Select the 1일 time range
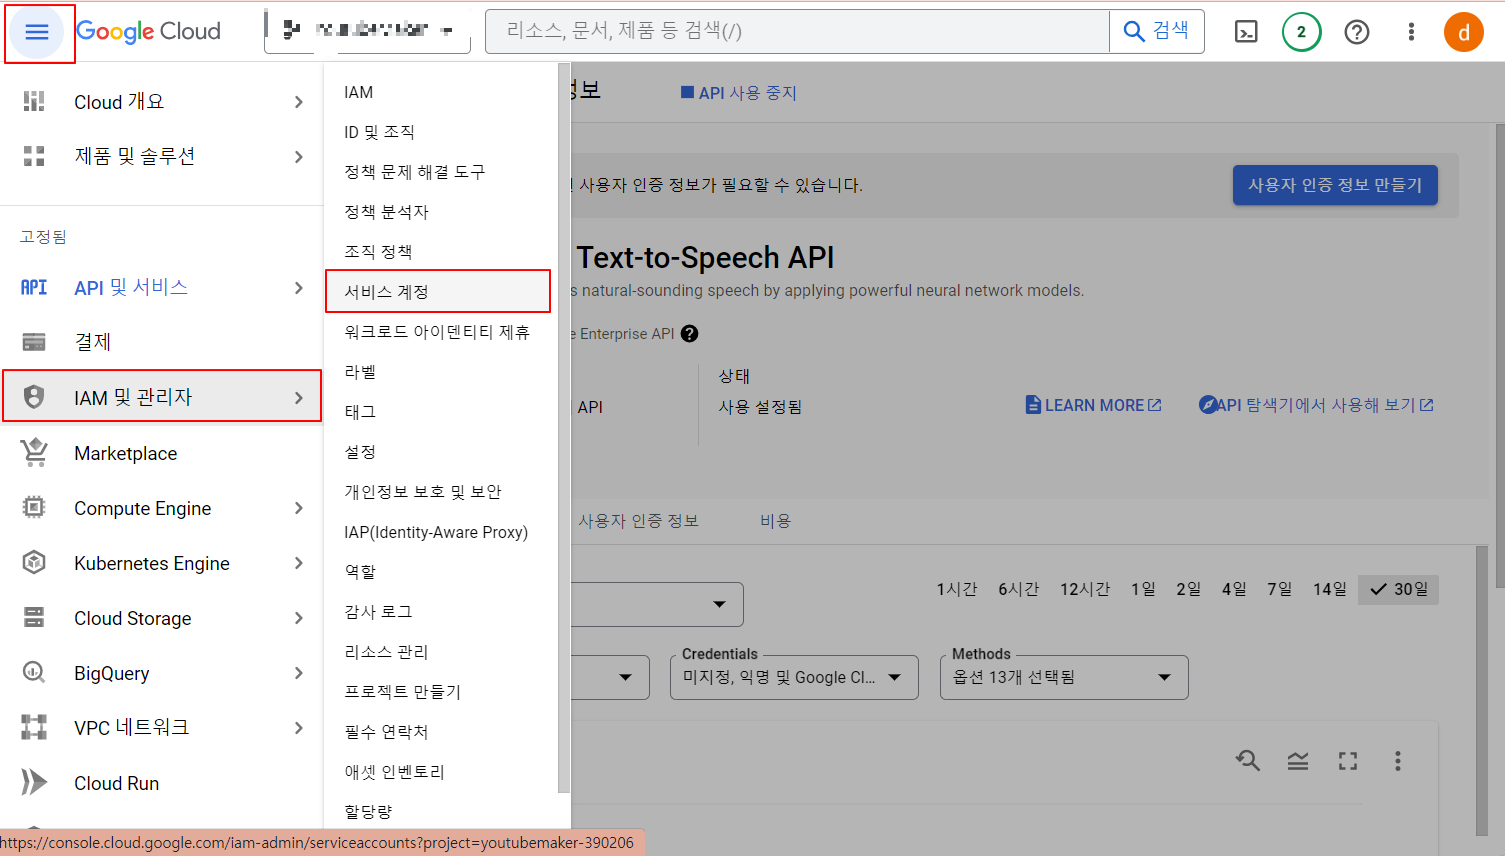1505x856 pixels. [1143, 589]
